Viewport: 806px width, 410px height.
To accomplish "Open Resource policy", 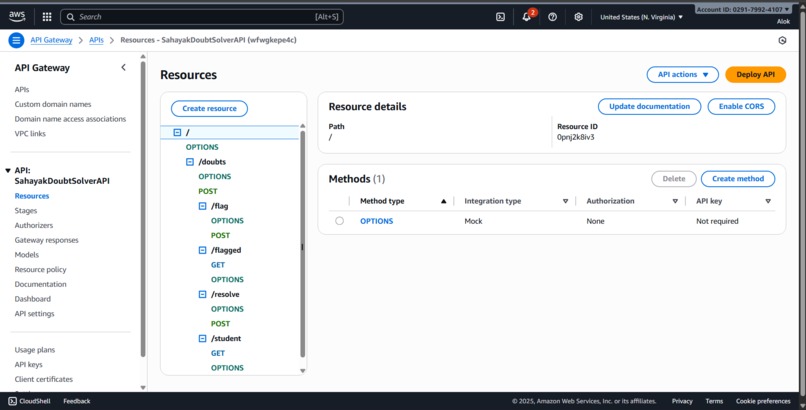I will click(x=41, y=270).
